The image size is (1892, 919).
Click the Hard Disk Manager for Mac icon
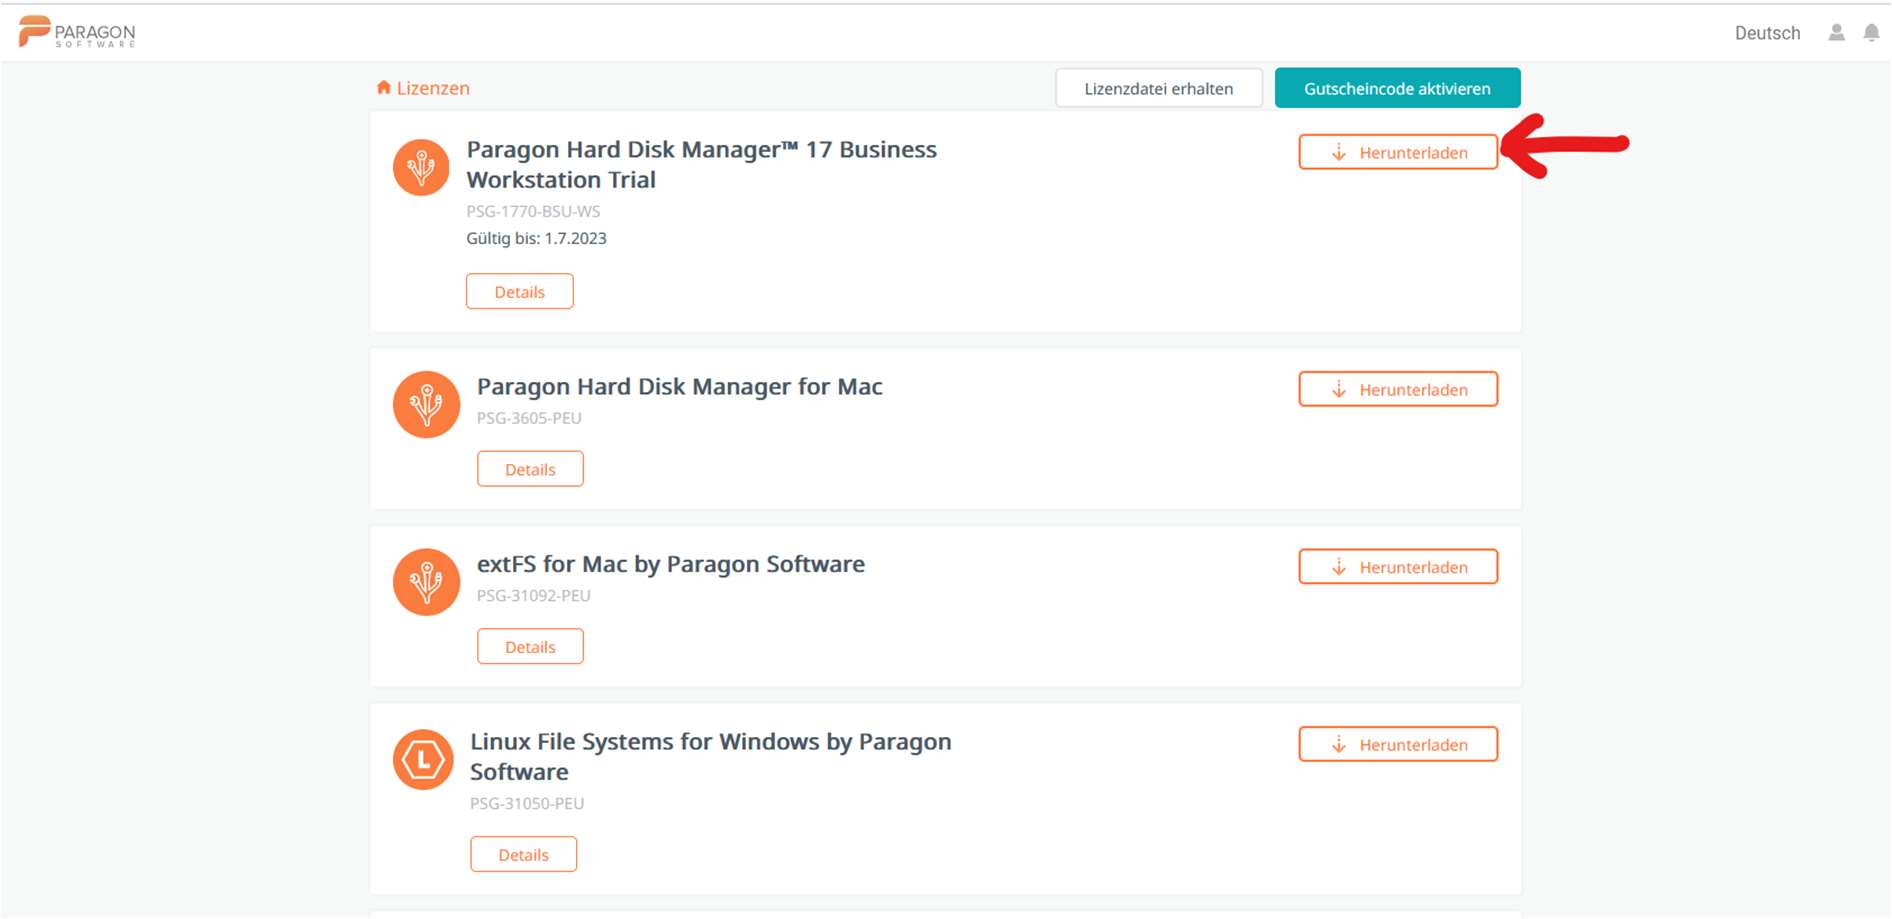(x=426, y=405)
